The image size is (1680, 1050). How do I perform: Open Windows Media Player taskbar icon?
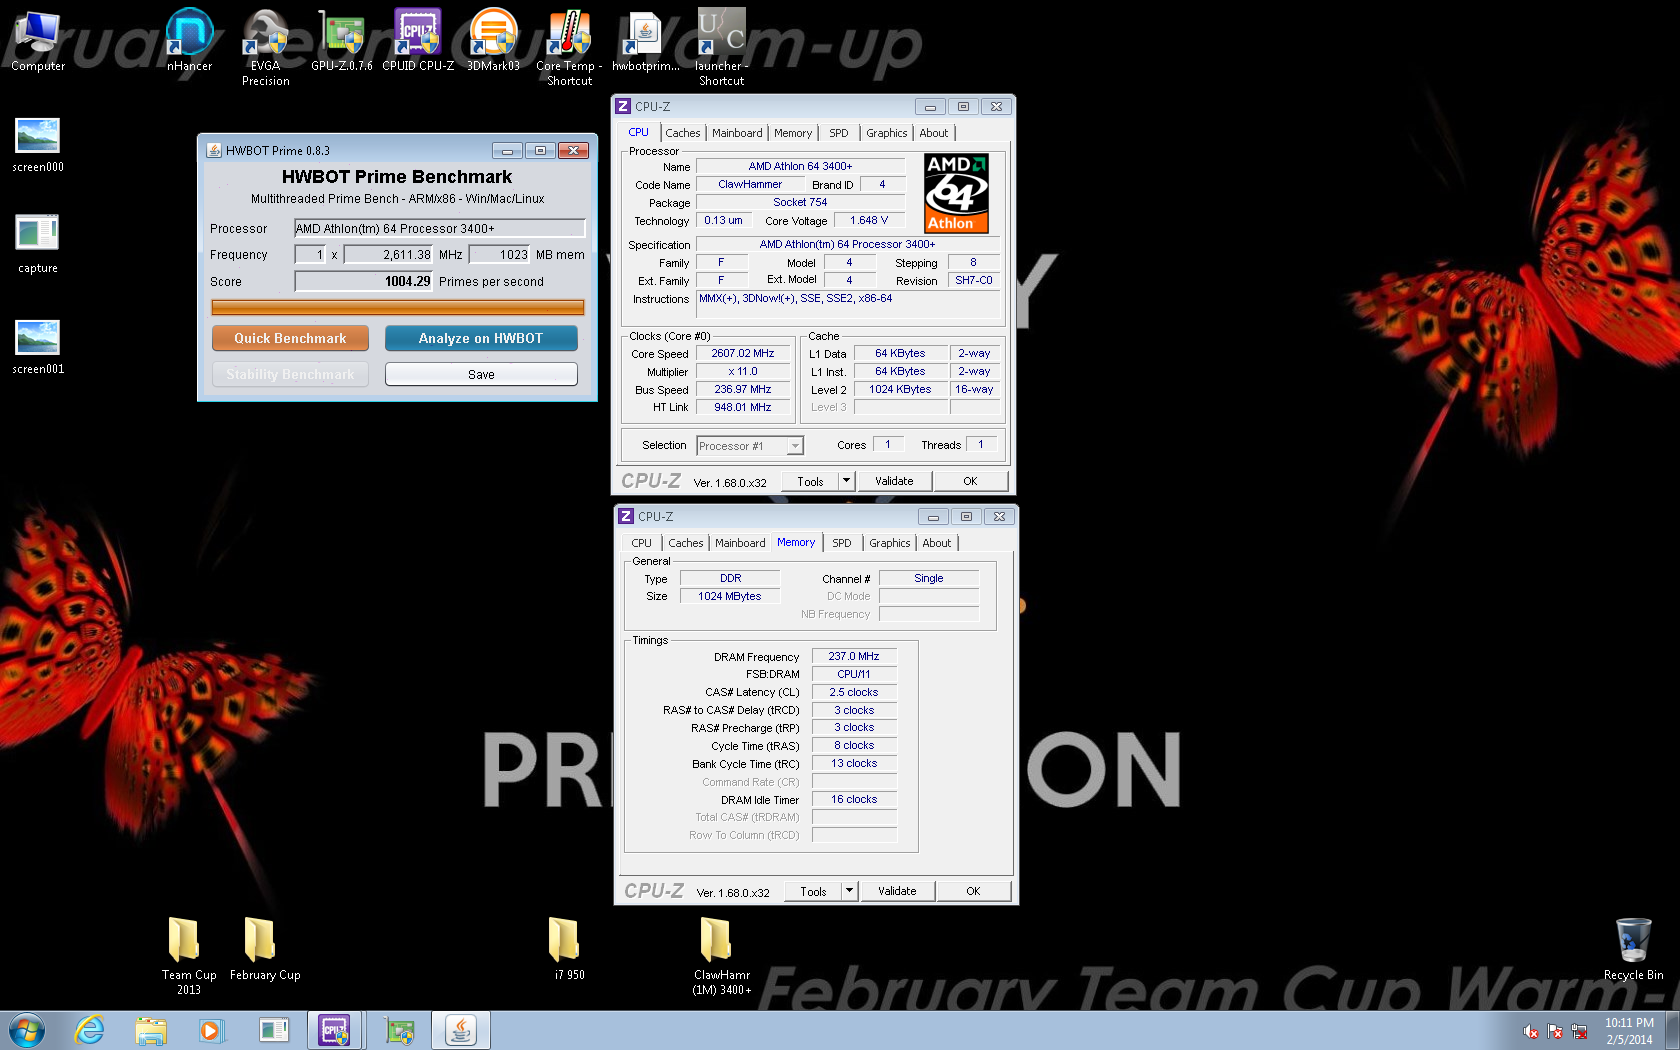pyautogui.click(x=211, y=1030)
